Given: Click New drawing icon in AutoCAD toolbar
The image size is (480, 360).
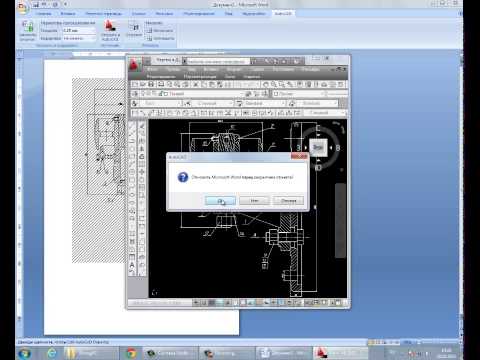Looking at the screenshot, I should point(135,84).
